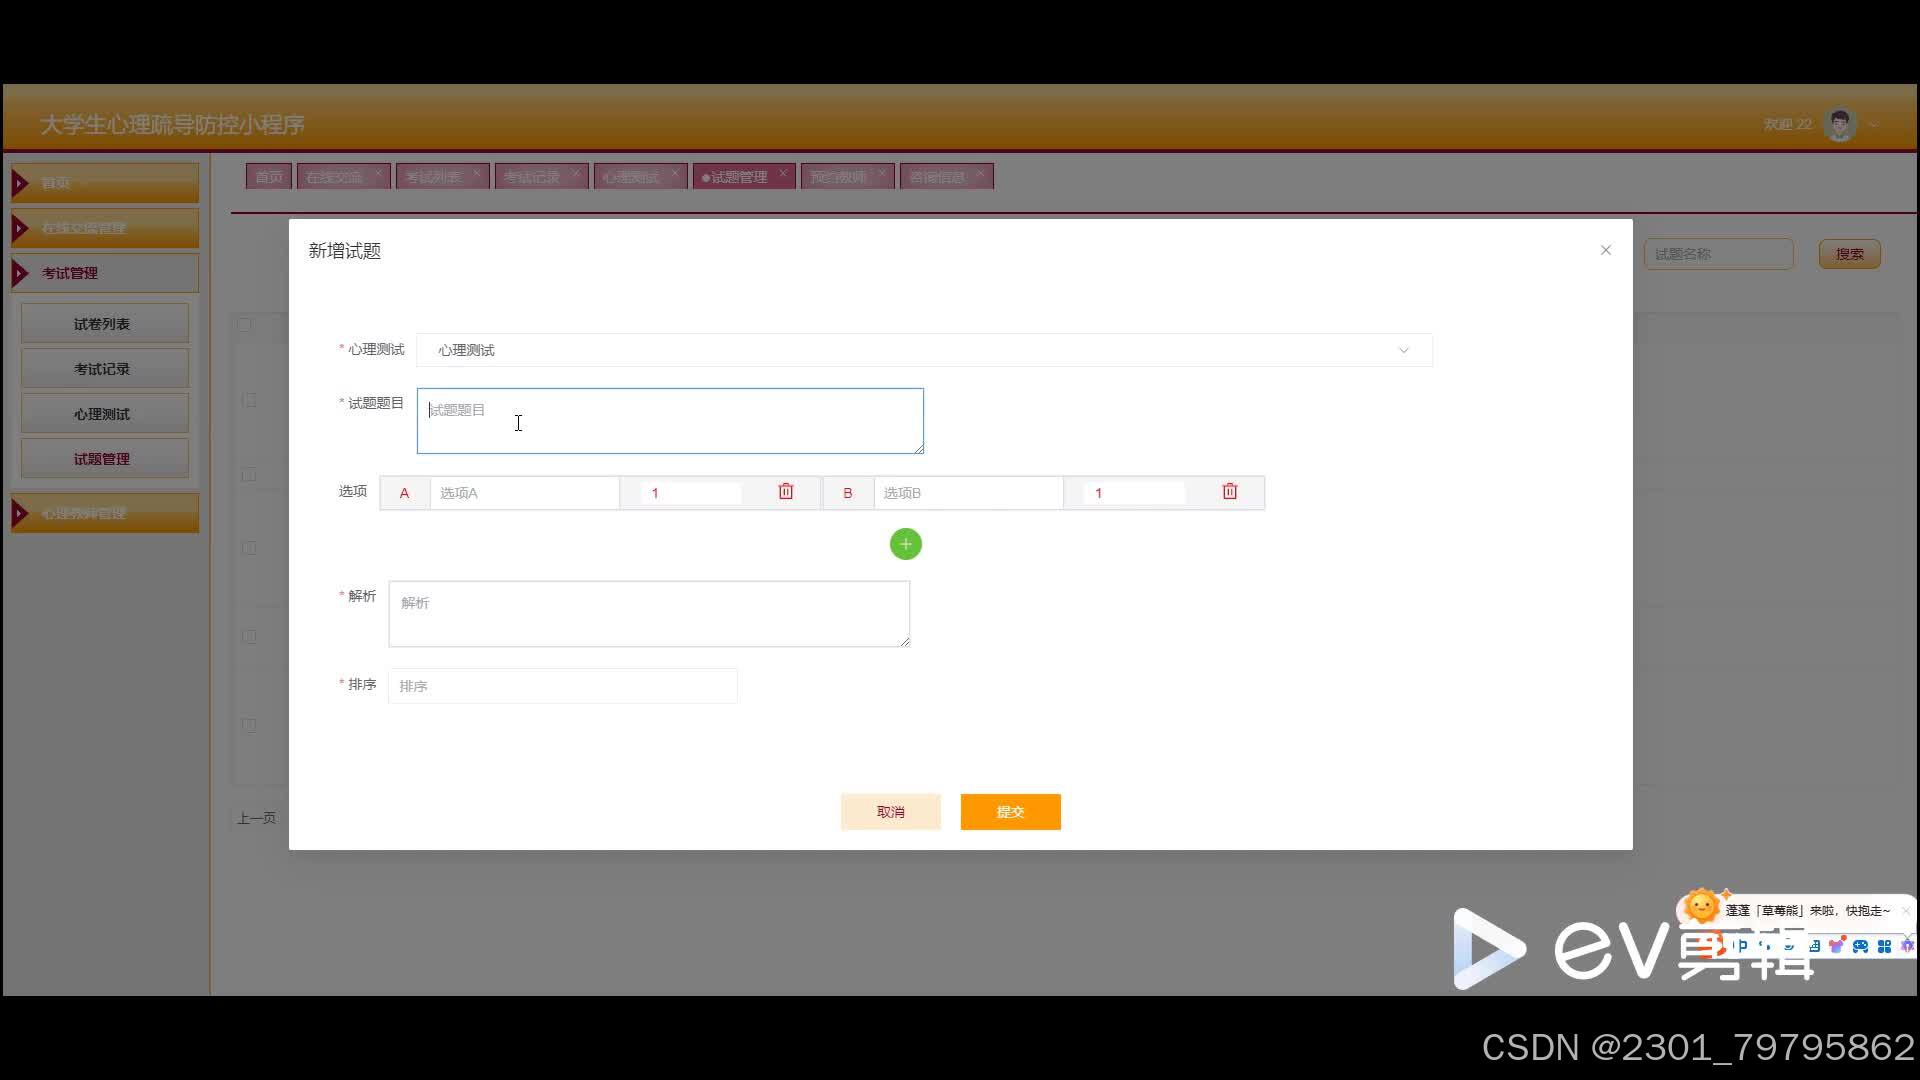The width and height of the screenshot is (1920, 1080).
Task: Focus the 选项A text input
Action: click(524, 493)
